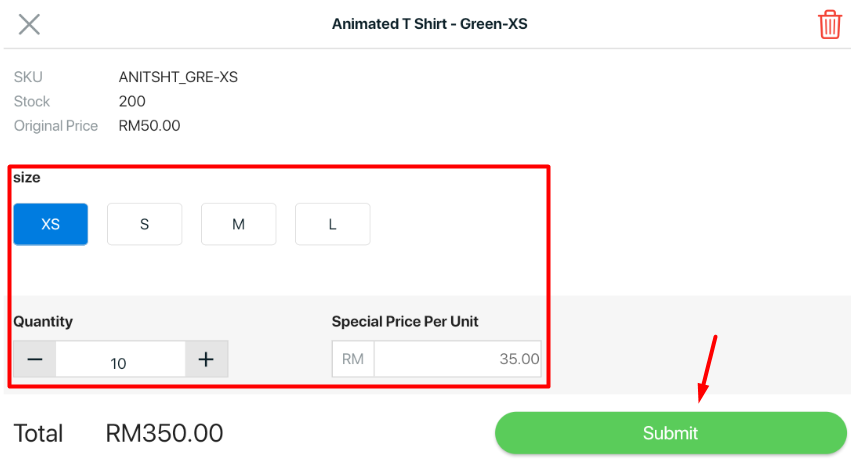Viewport: 851px width, 473px height.
Task: Decrease quantity with the minus button
Action: pyautogui.click(x=35, y=359)
